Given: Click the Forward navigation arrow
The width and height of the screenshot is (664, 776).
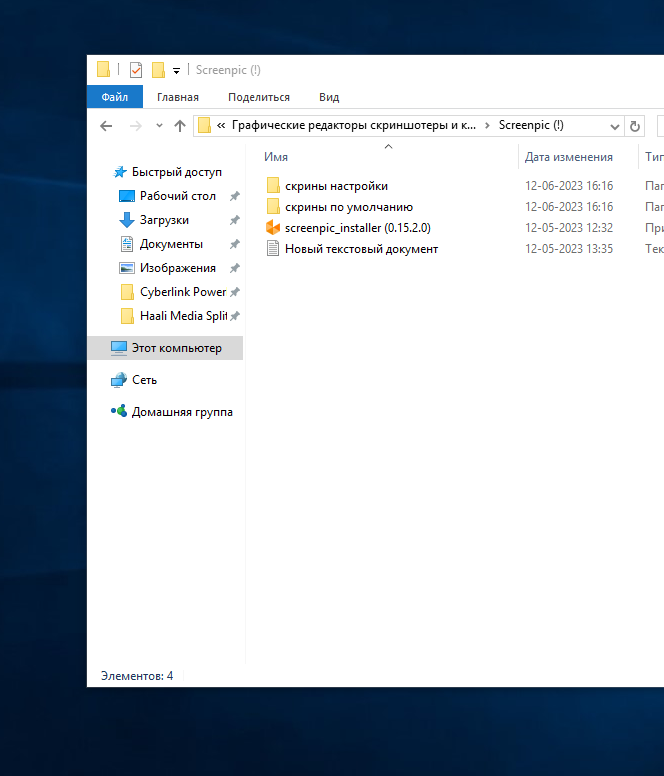Looking at the screenshot, I should point(136,126).
